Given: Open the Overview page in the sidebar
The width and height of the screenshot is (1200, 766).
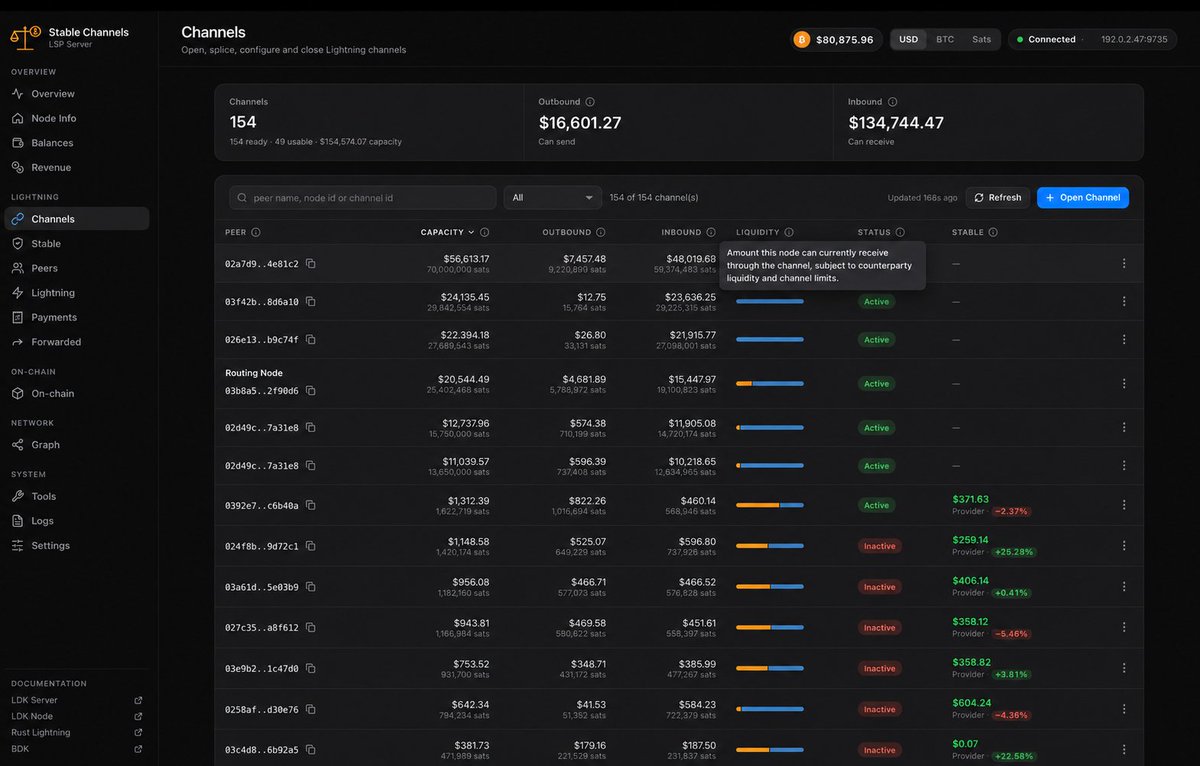Looking at the screenshot, I should coord(77,94).
